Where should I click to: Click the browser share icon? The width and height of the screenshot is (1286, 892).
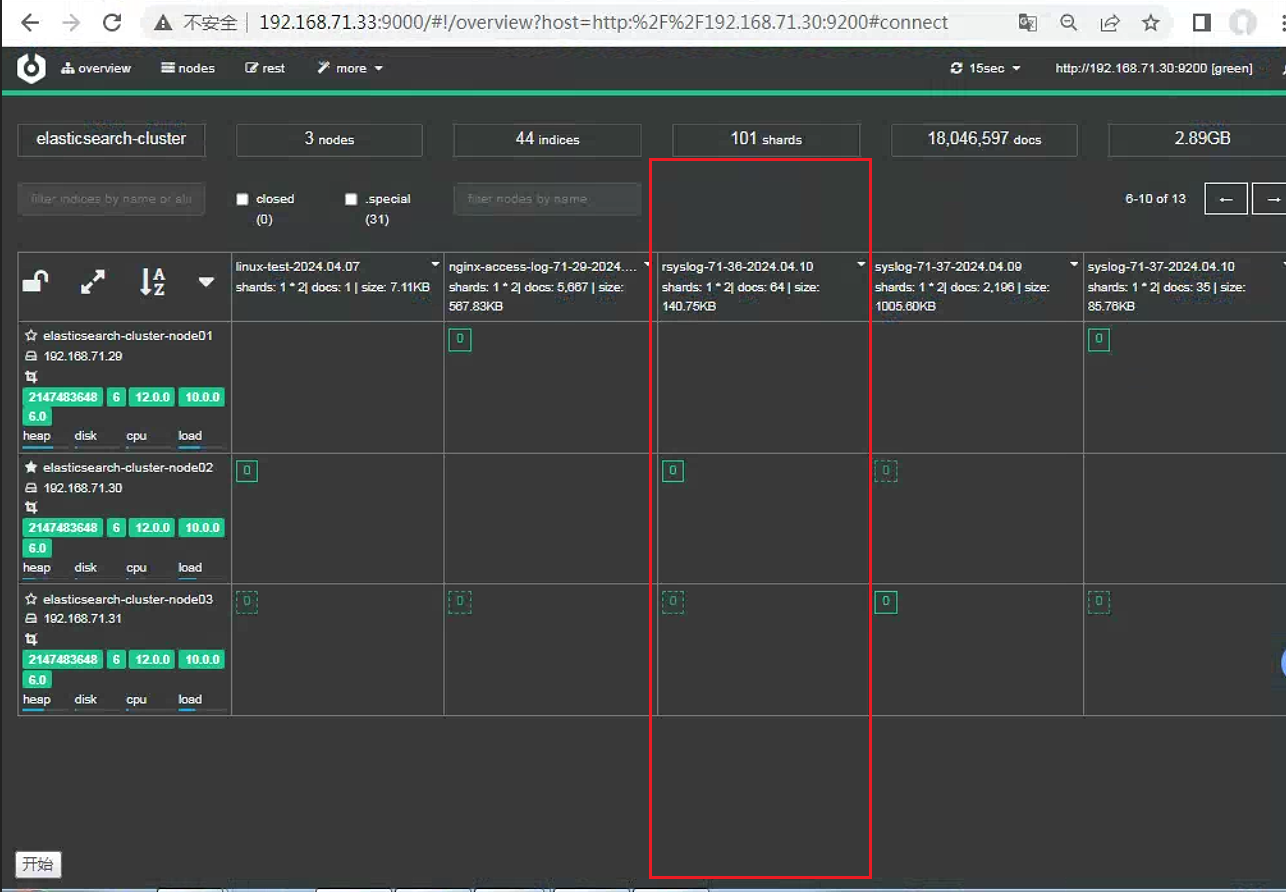[x=1110, y=22]
